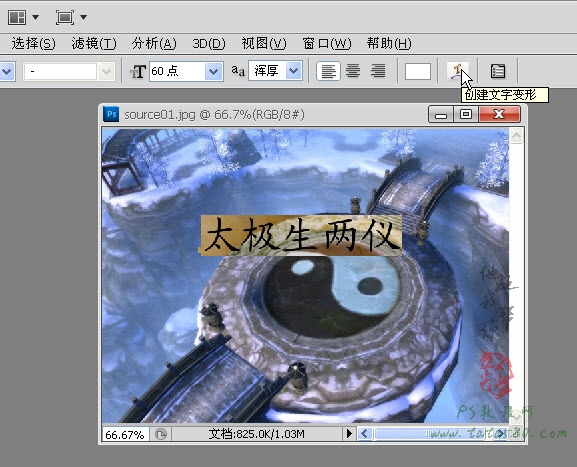577x467 pixels.
Task: Click the vertical scrollbar up arrow
Action: (516, 136)
